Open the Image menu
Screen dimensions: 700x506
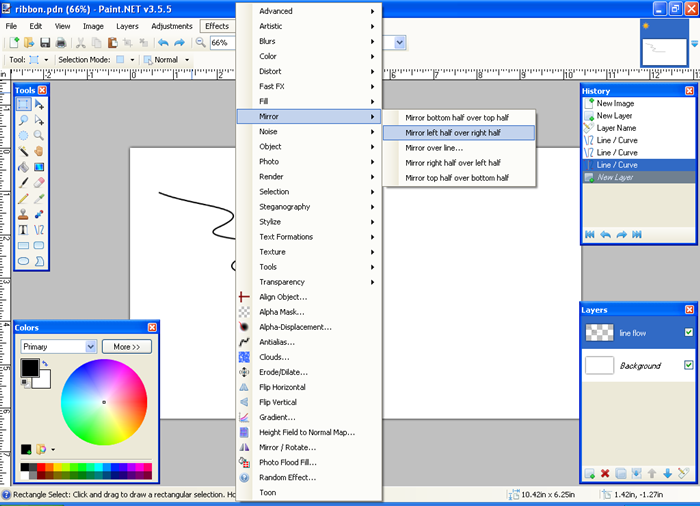(93, 26)
